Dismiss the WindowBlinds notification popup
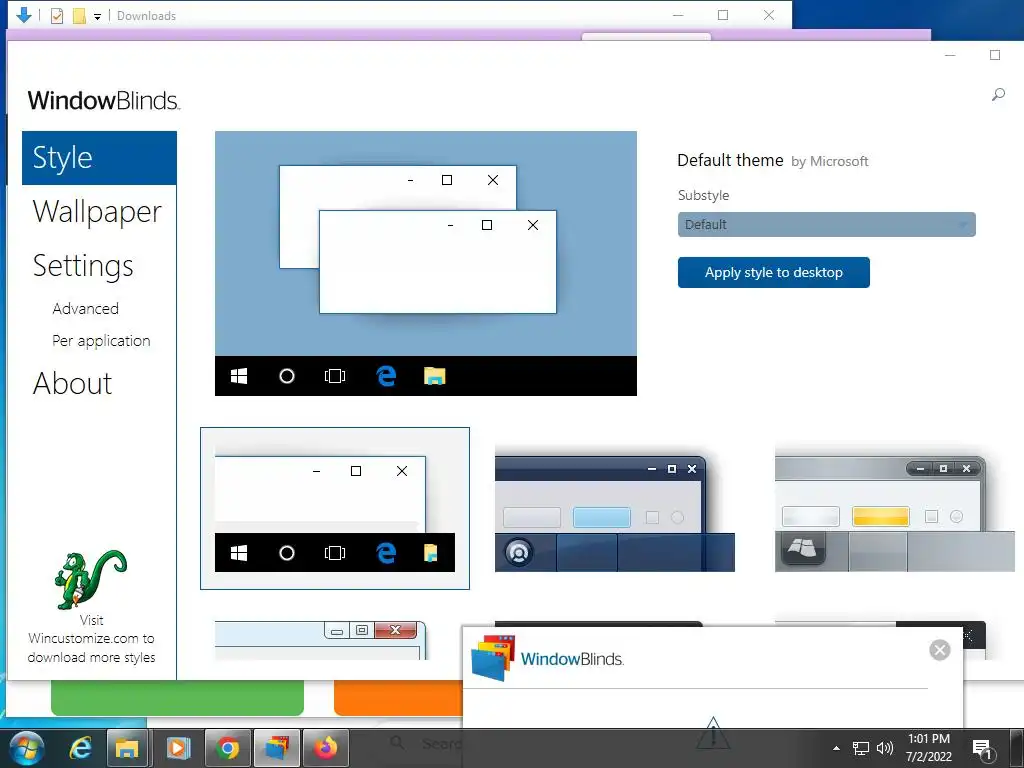This screenshot has width=1024, height=768. click(939, 650)
